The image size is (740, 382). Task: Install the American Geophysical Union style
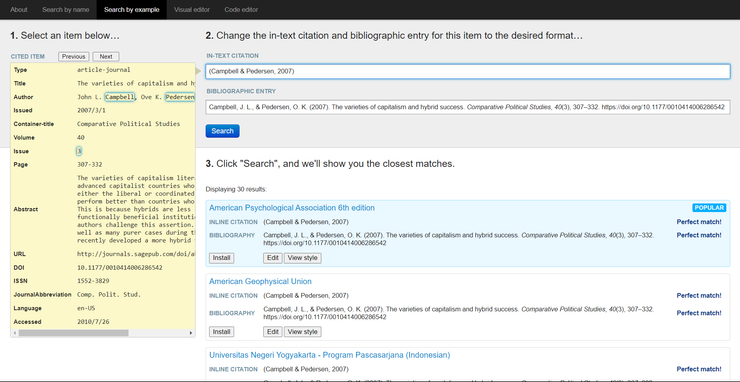point(221,332)
